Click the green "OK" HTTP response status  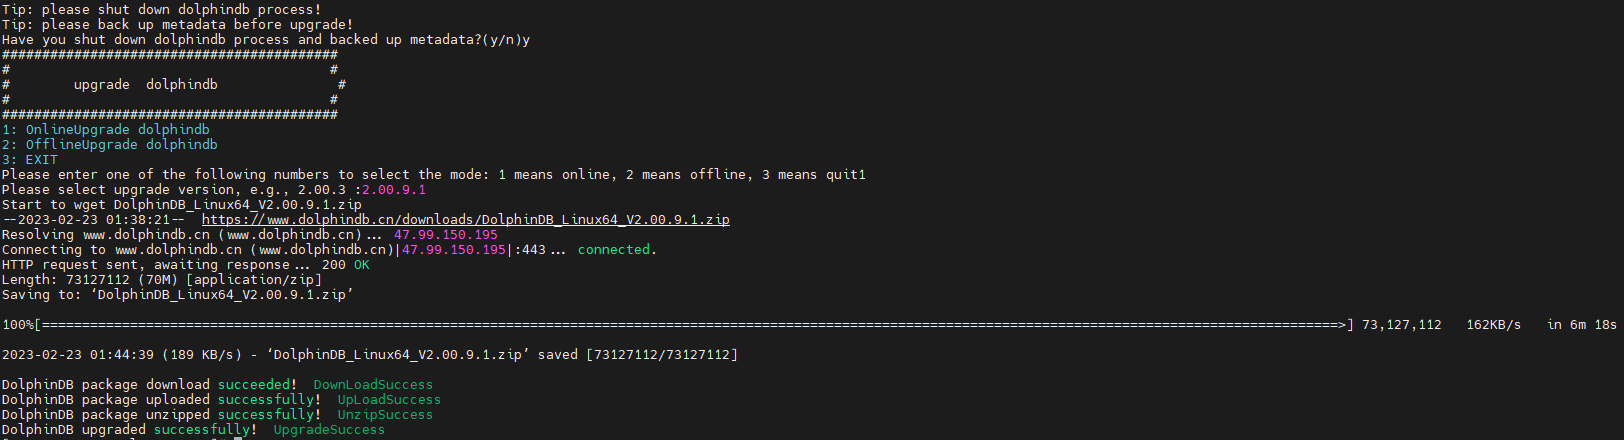point(361,265)
